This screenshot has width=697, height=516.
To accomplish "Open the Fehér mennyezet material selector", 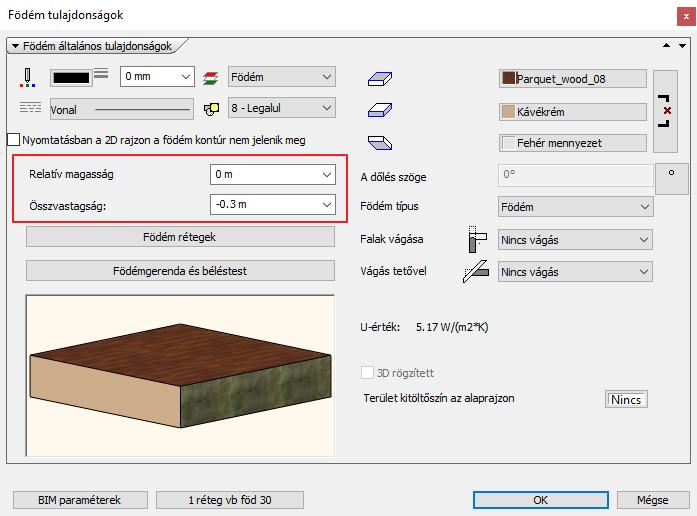I will [573, 143].
